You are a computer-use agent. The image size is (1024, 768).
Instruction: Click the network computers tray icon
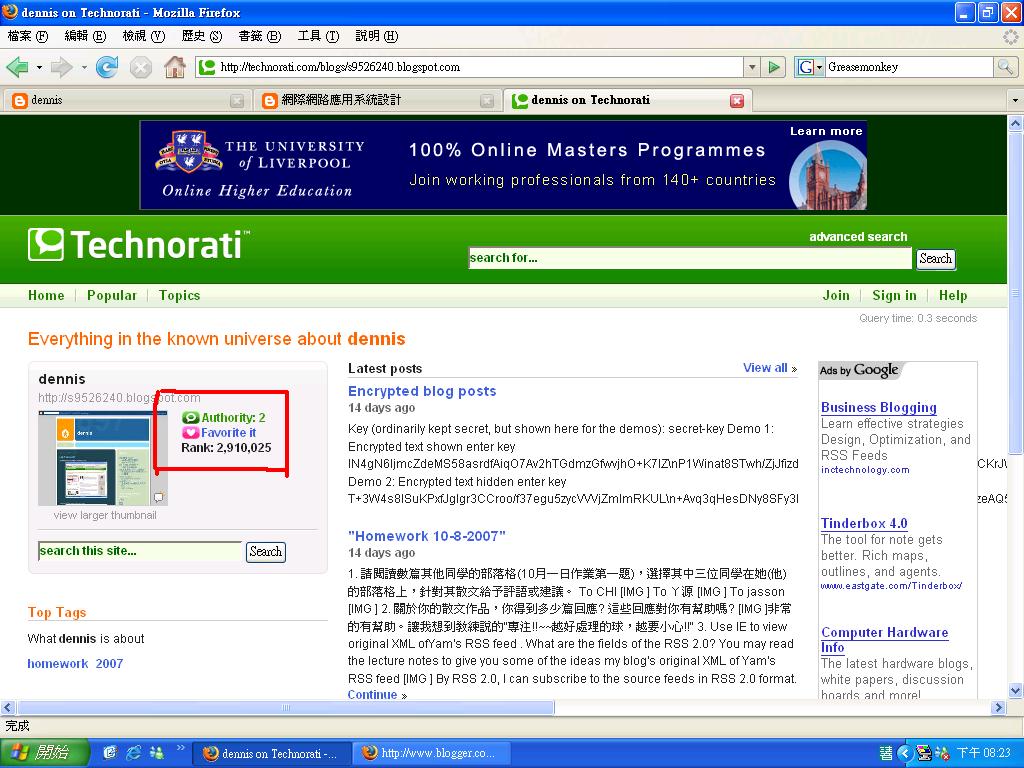[923, 753]
